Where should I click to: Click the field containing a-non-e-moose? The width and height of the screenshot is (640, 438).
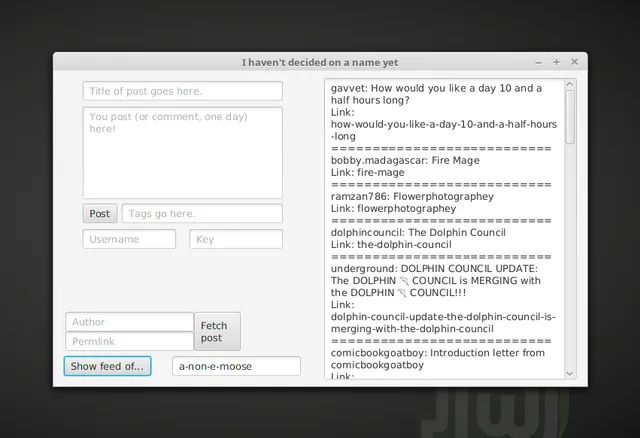pos(236,366)
